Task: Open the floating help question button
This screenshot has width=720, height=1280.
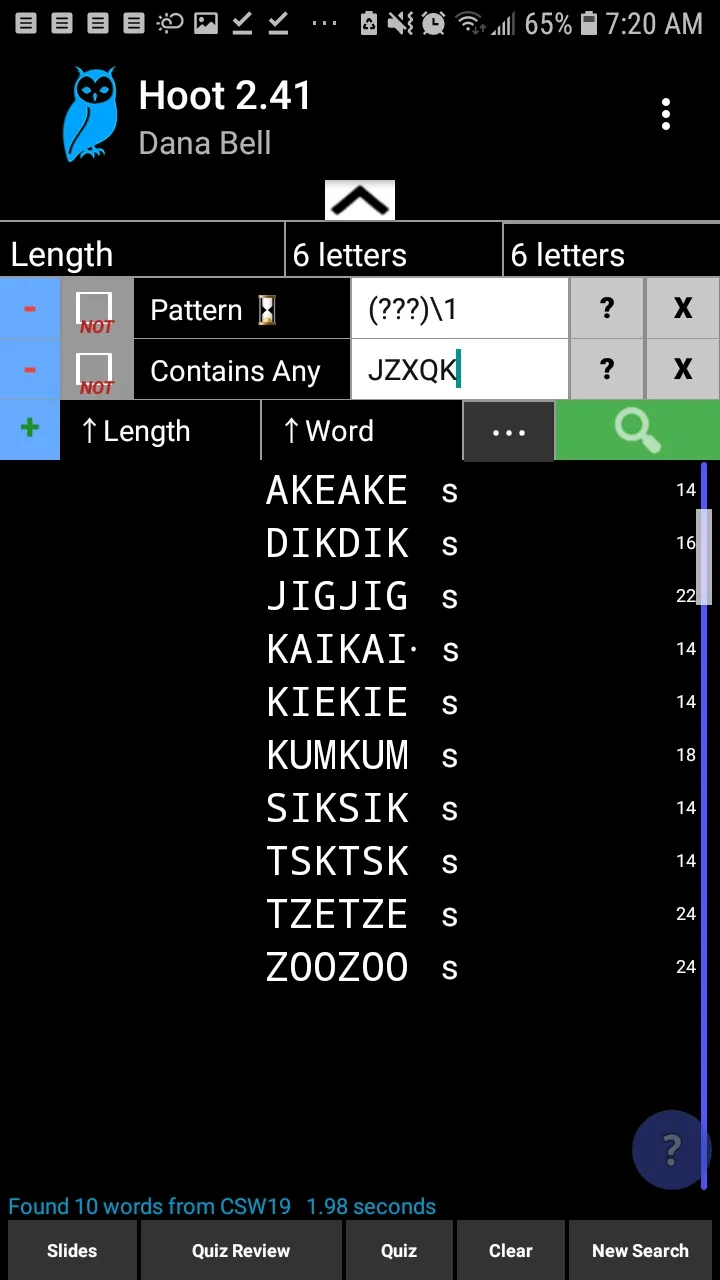Action: point(672,1150)
